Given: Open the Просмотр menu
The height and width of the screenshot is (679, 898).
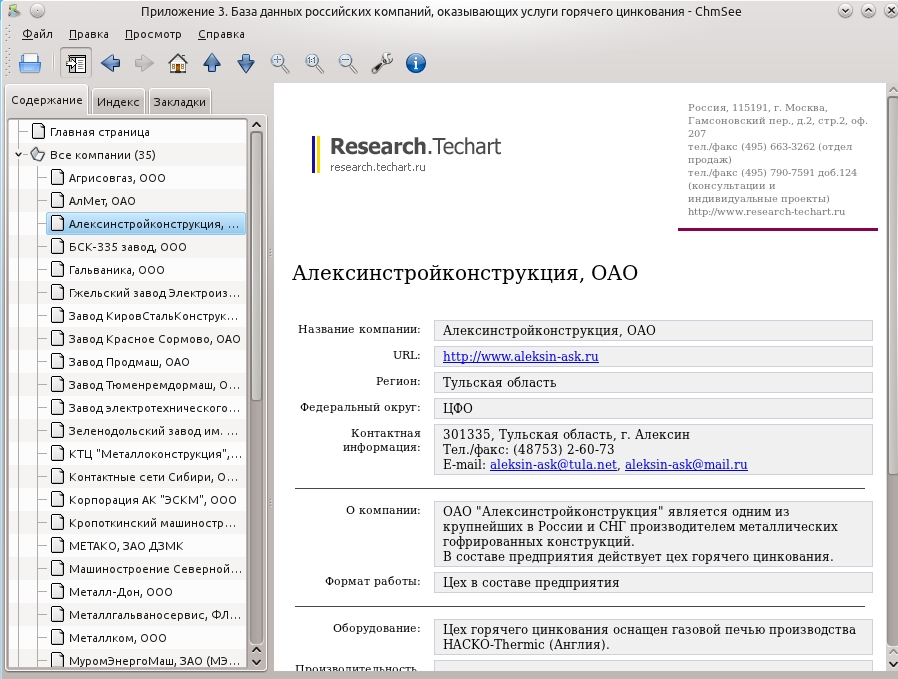Looking at the screenshot, I should pyautogui.click(x=153, y=34).
